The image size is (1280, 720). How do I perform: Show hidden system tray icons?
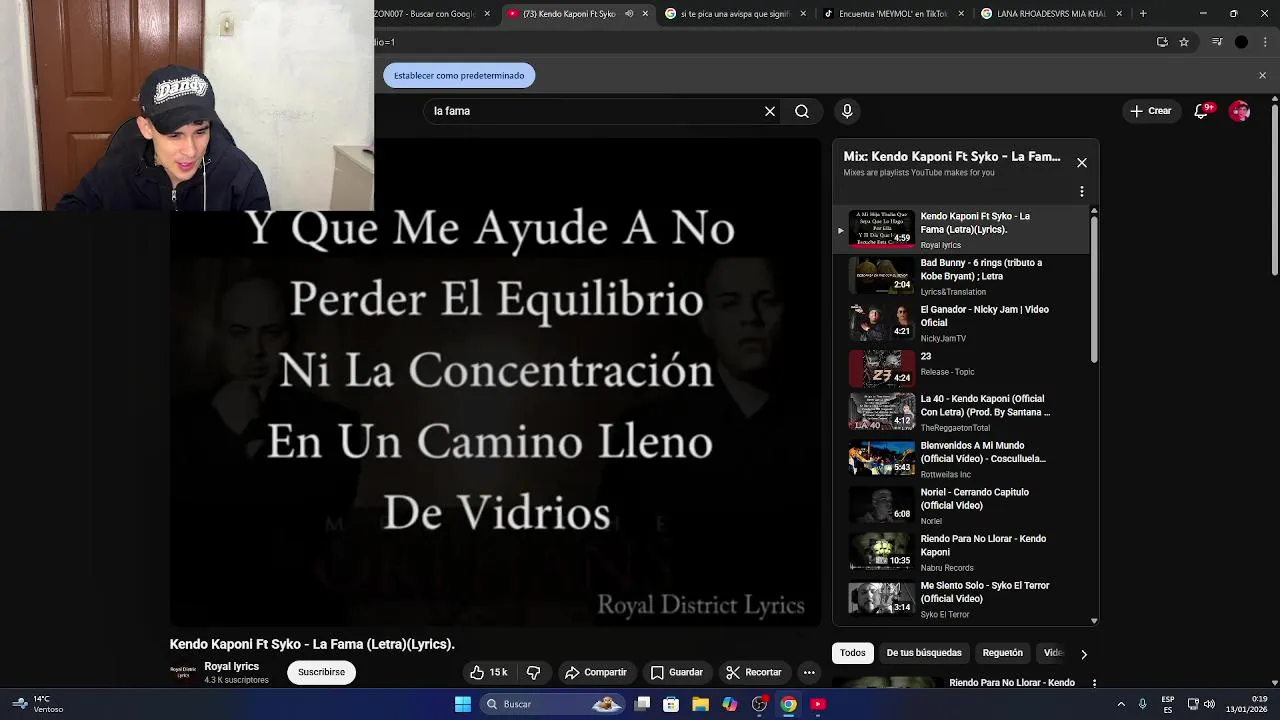tap(1121, 704)
